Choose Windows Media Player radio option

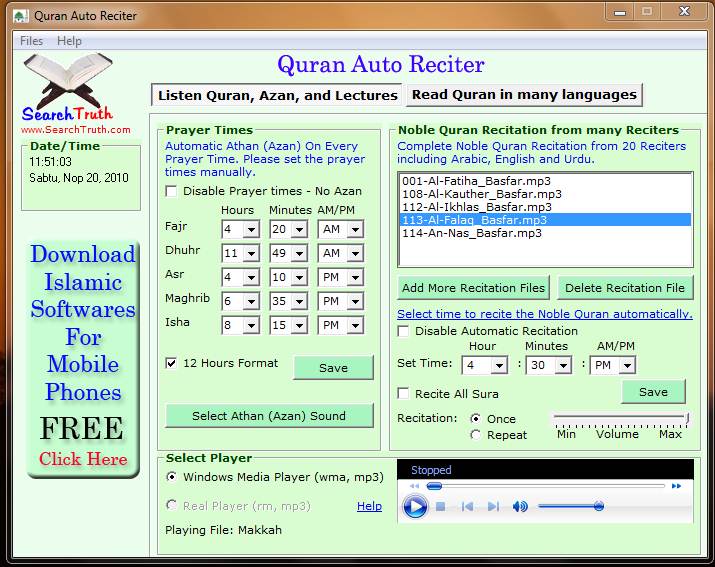[x=171, y=477]
